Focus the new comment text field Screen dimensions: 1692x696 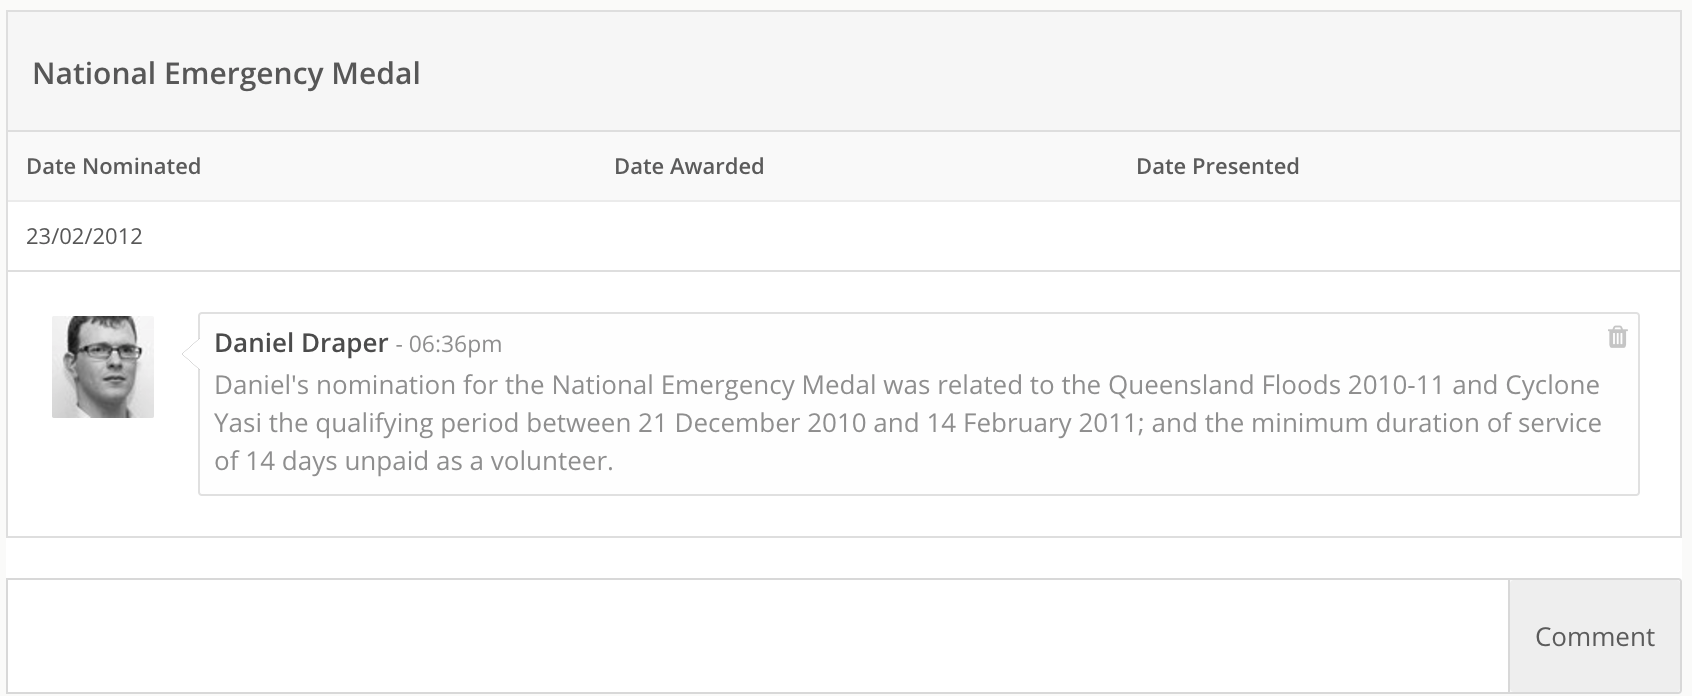pos(758,636)
